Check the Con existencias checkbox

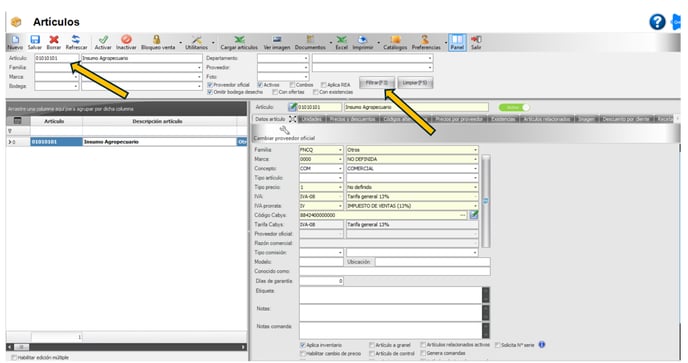(x=315, y=92)
